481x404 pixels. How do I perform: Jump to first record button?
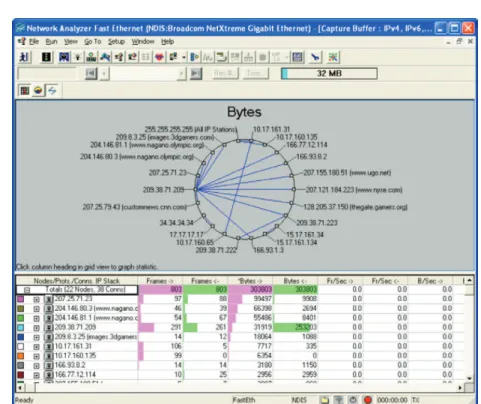point(91,73)
